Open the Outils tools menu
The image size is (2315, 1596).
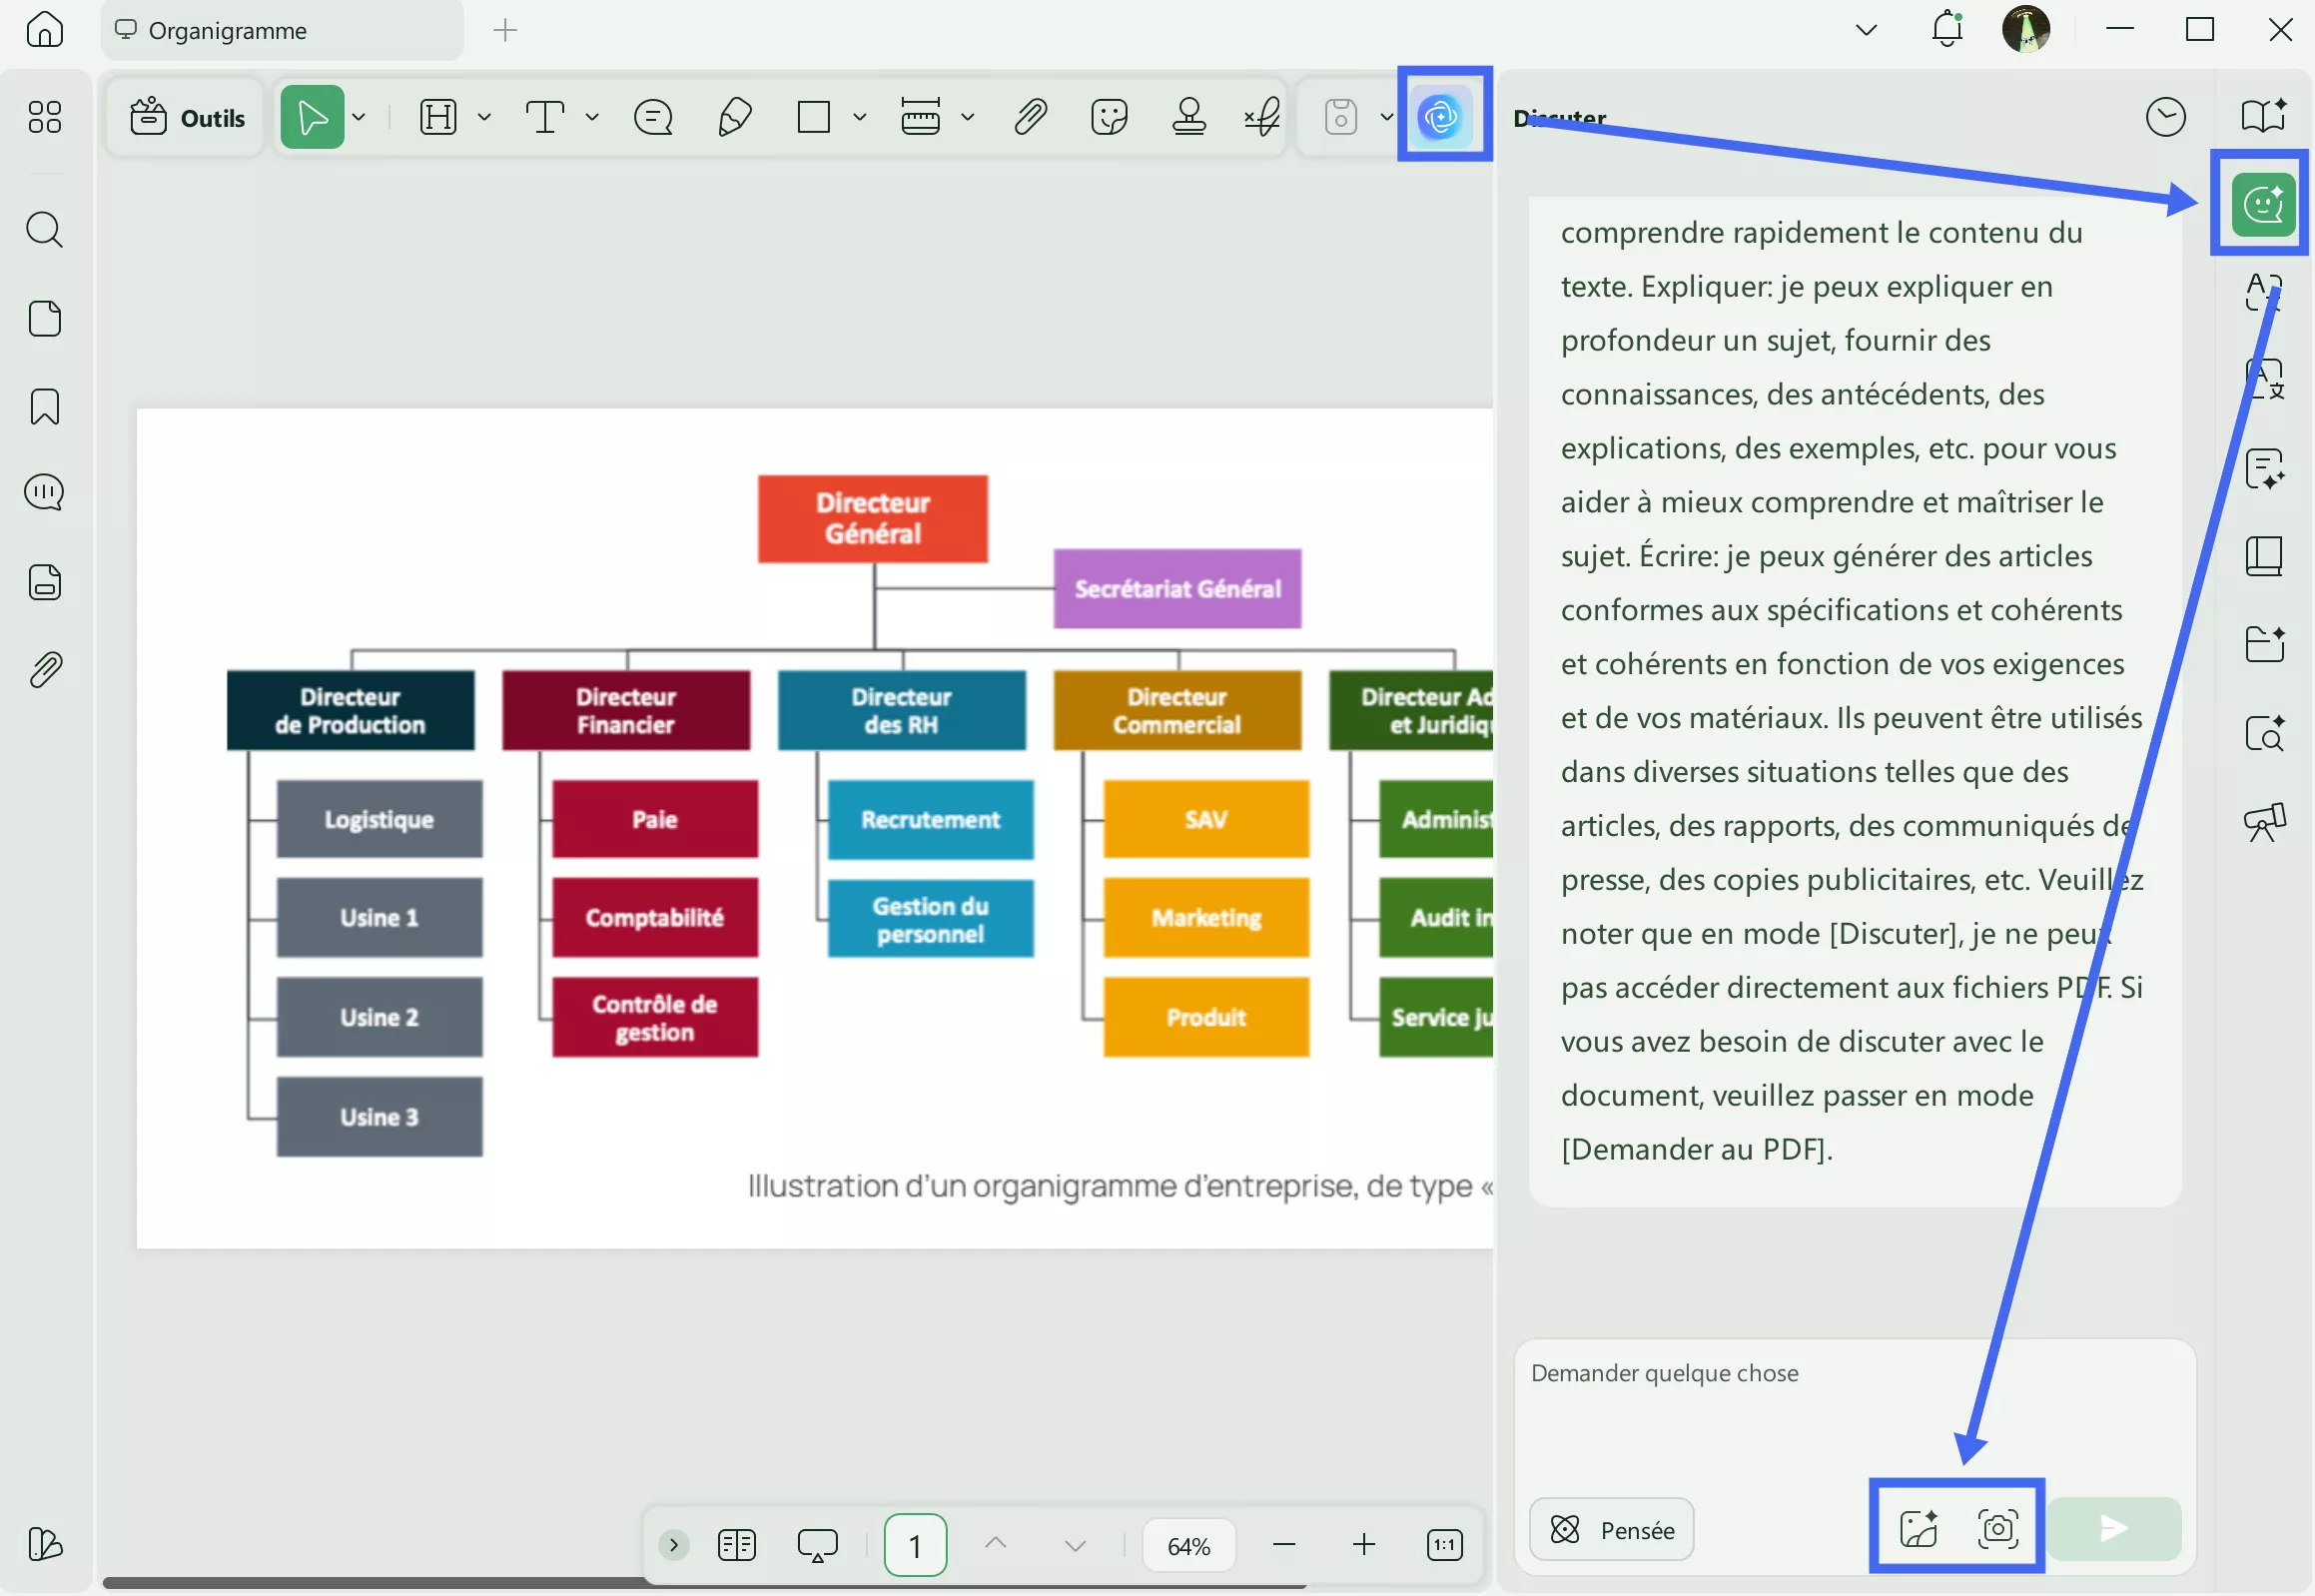[x=187, y=117]
